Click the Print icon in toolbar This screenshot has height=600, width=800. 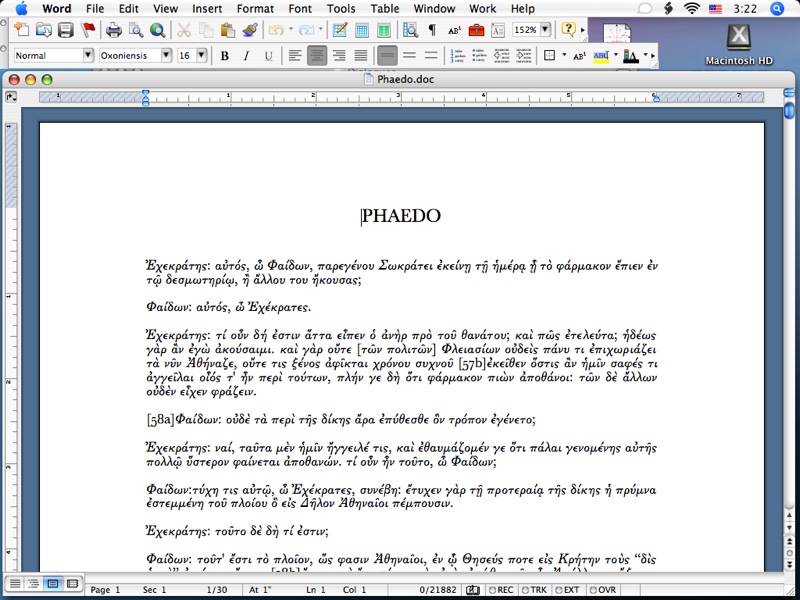click(114, 30)
